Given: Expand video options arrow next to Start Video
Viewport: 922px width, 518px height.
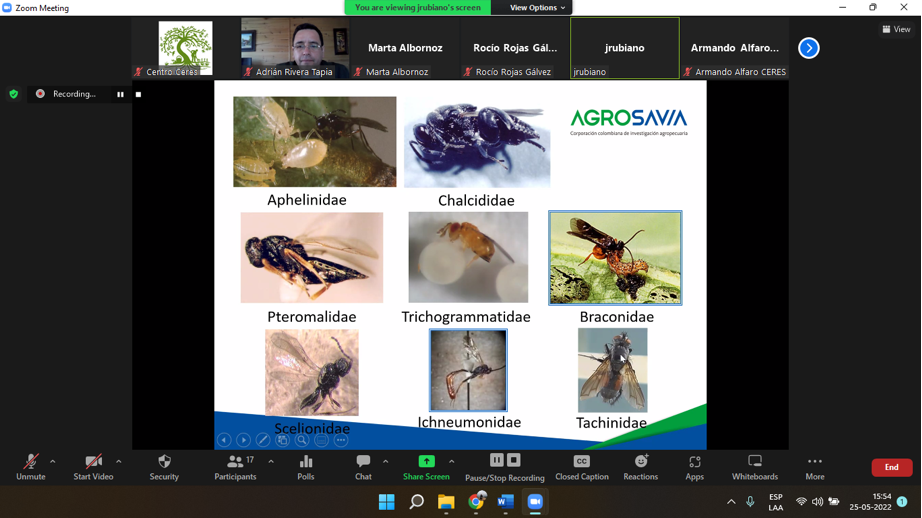Looking at the screenshot, I should [x=119, y=462].
